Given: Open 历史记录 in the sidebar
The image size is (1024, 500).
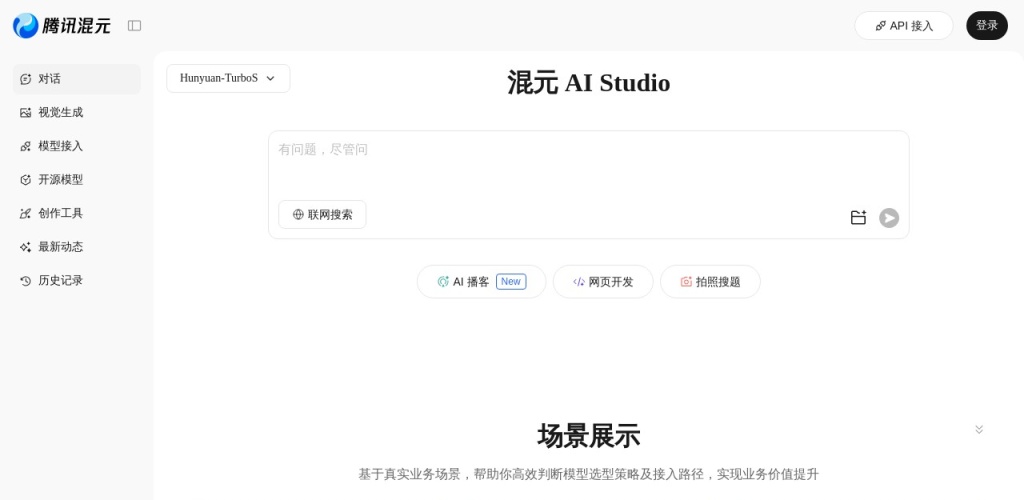Looking at the screenshot, I should click(77, 281).
